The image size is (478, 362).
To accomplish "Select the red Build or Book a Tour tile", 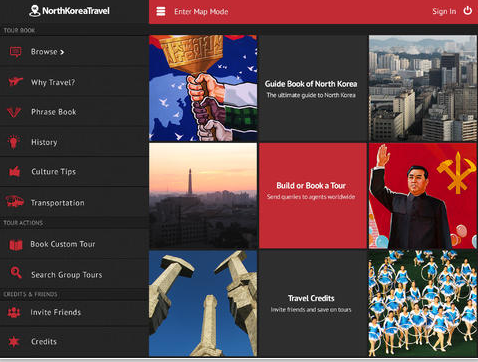I will click(313, 196).
